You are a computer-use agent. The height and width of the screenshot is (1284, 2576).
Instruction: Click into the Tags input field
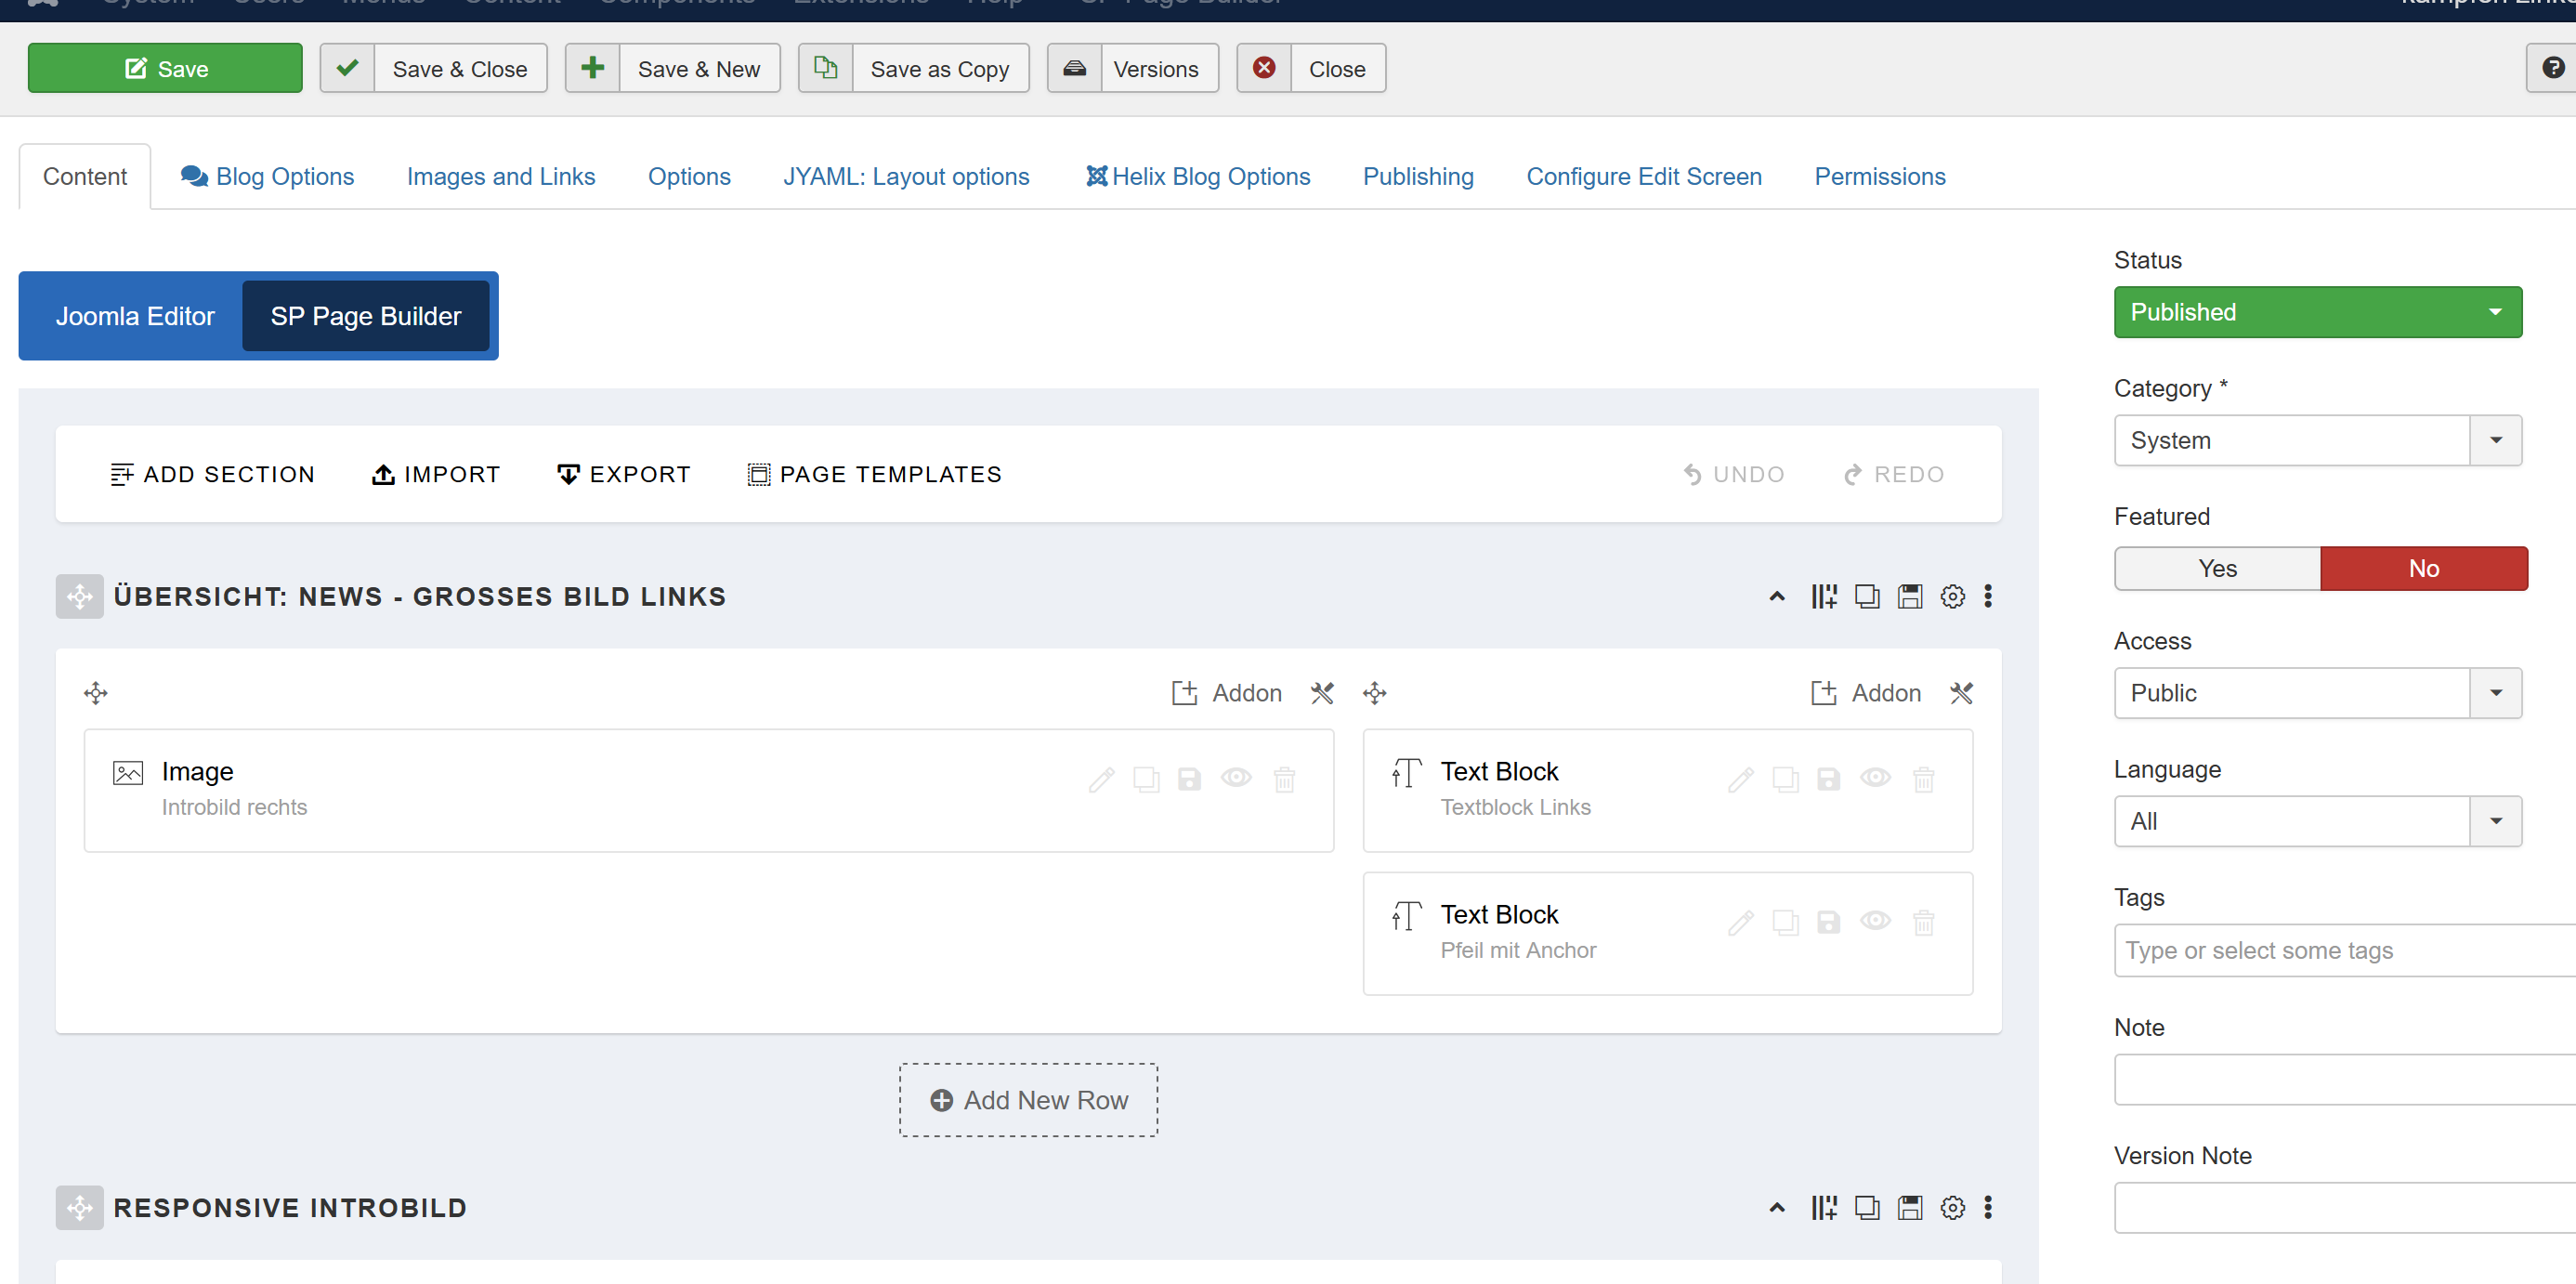coord(2340,951)
